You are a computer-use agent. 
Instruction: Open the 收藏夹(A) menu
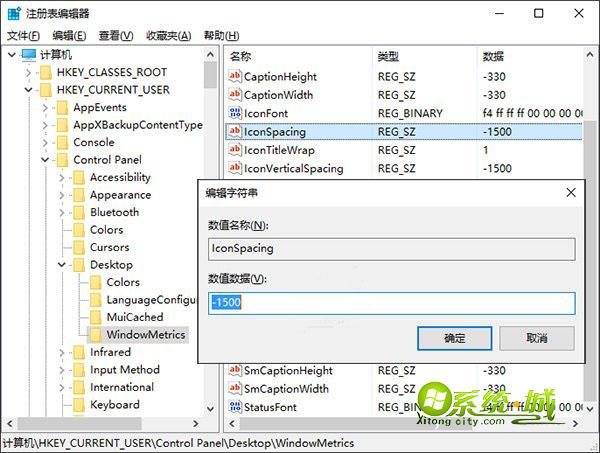169,36
